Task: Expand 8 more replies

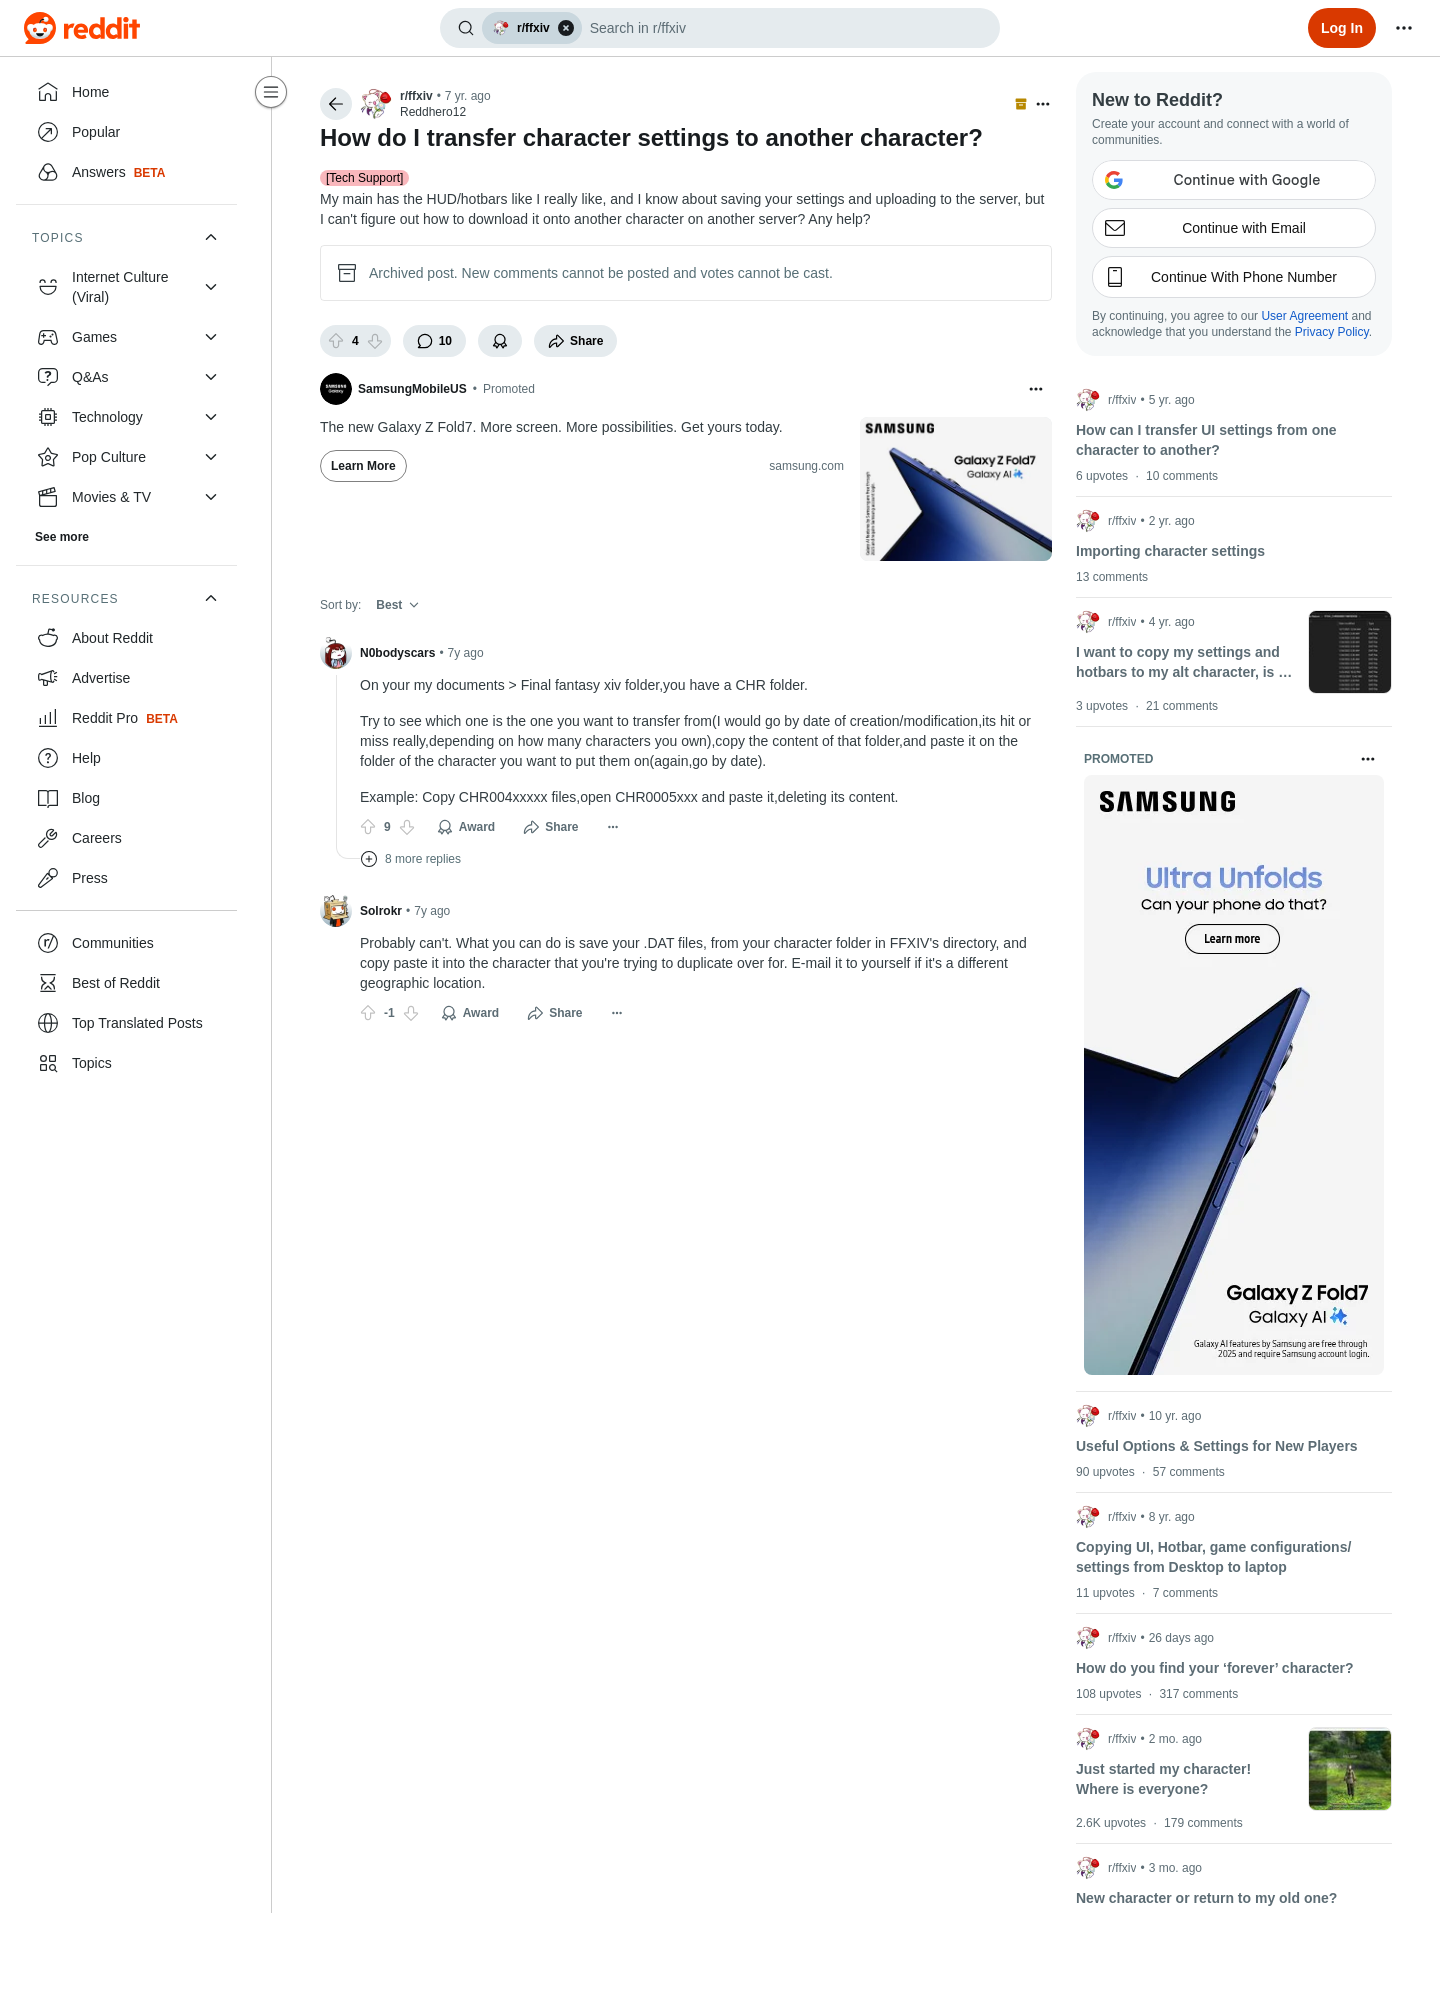Action: [411, 859]
